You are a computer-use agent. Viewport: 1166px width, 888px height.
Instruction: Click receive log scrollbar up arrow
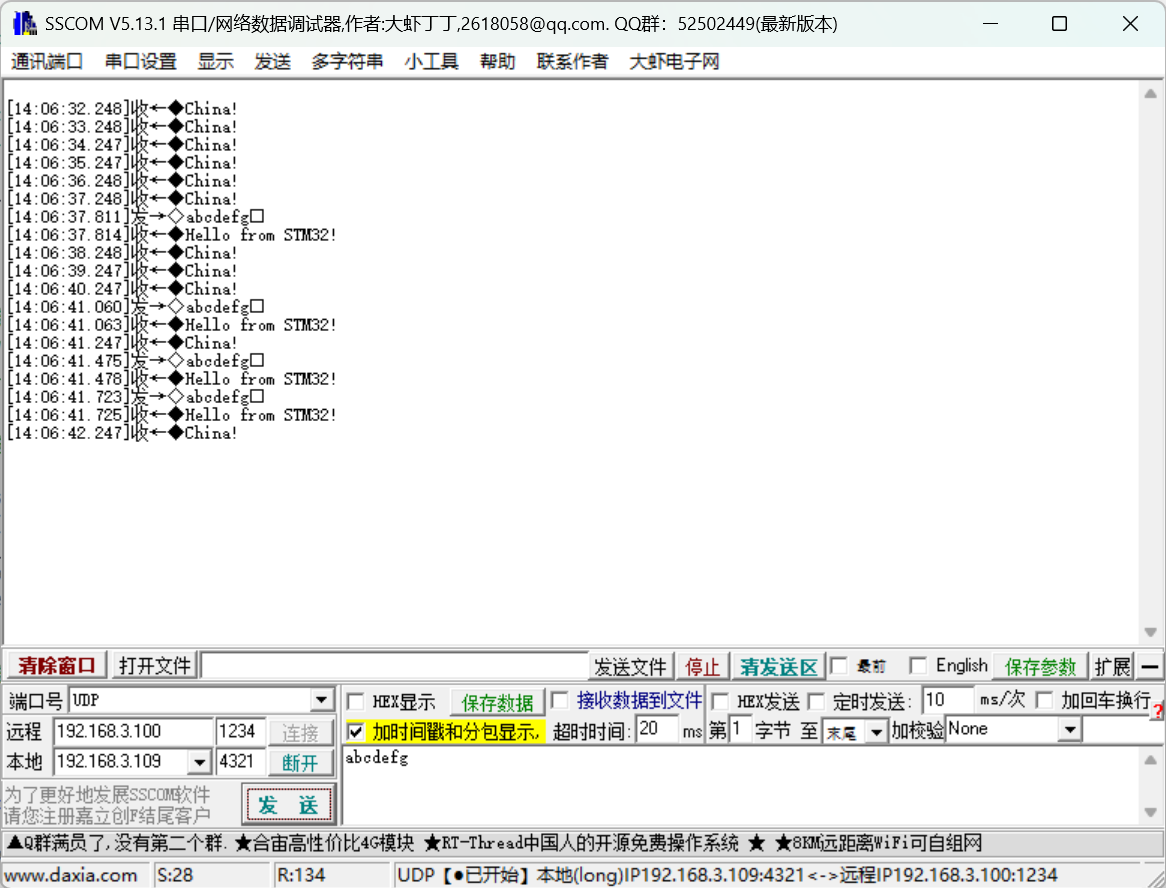(1150, 94)
